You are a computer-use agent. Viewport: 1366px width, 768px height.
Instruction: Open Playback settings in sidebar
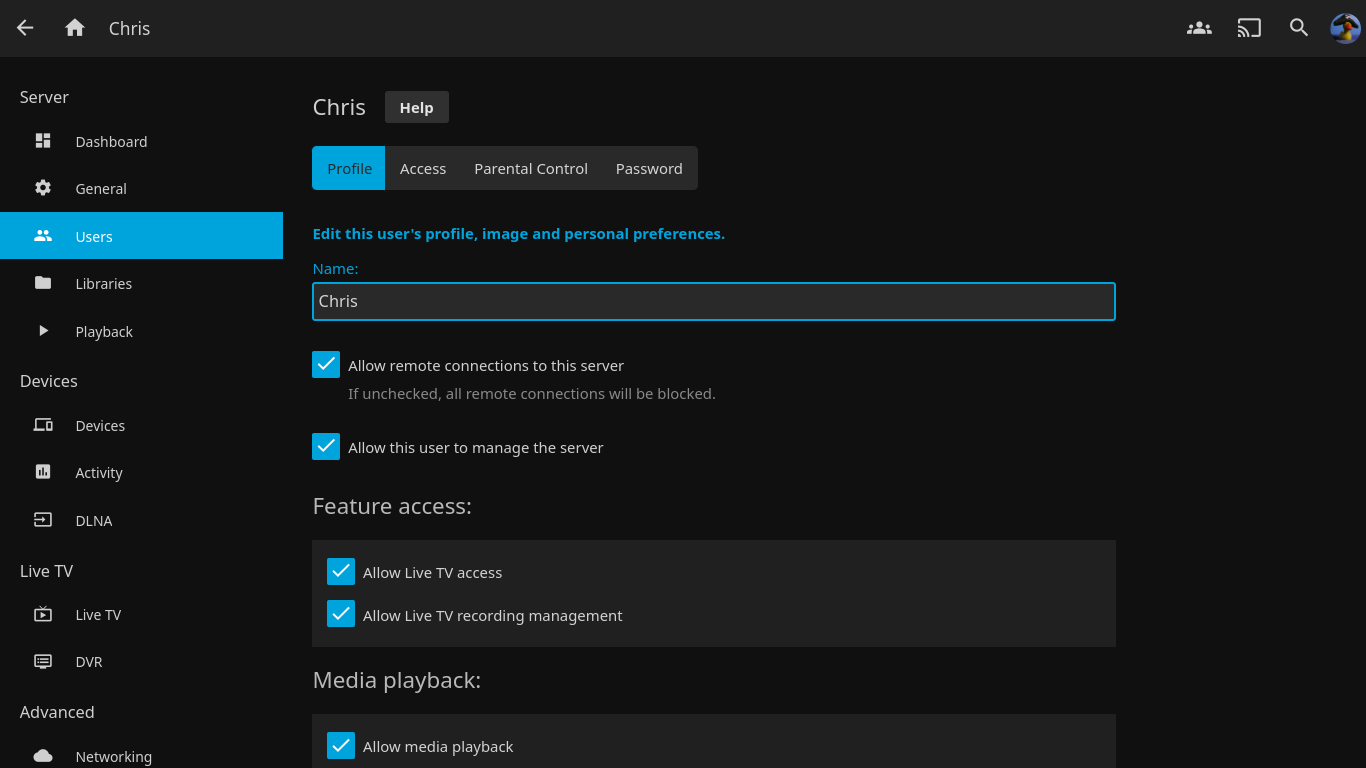(x=104, y=332)
